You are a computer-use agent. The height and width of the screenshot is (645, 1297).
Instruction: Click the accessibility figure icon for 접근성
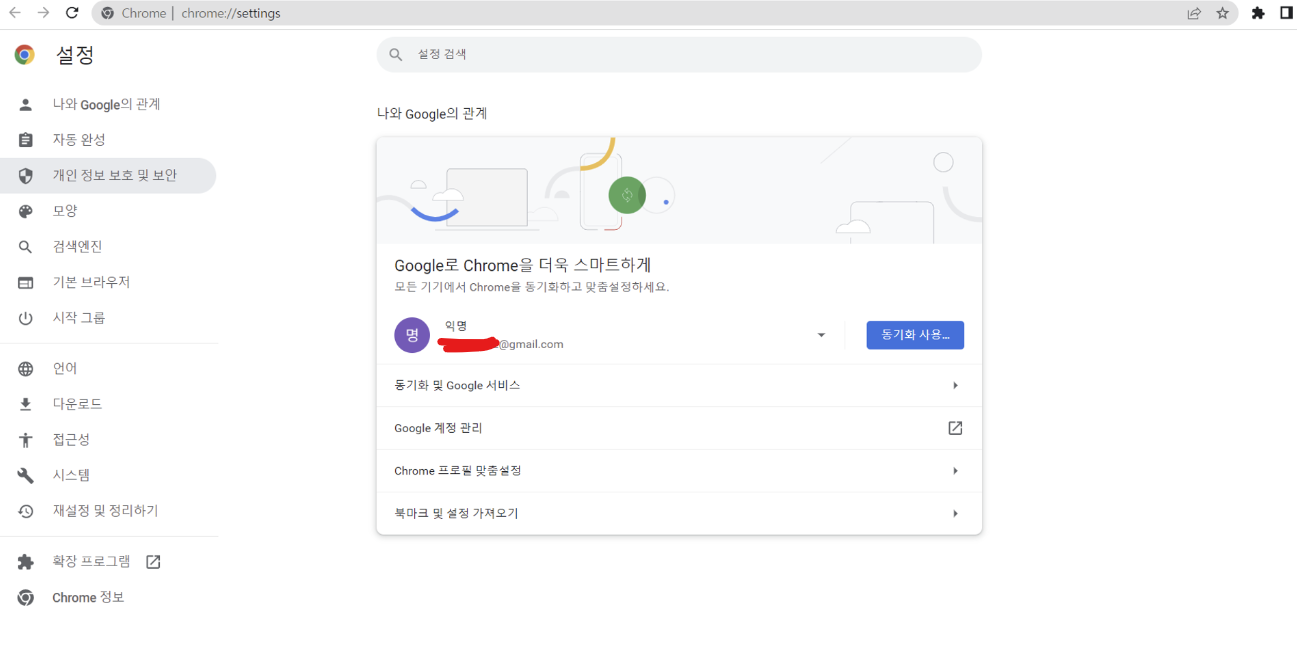26,440
